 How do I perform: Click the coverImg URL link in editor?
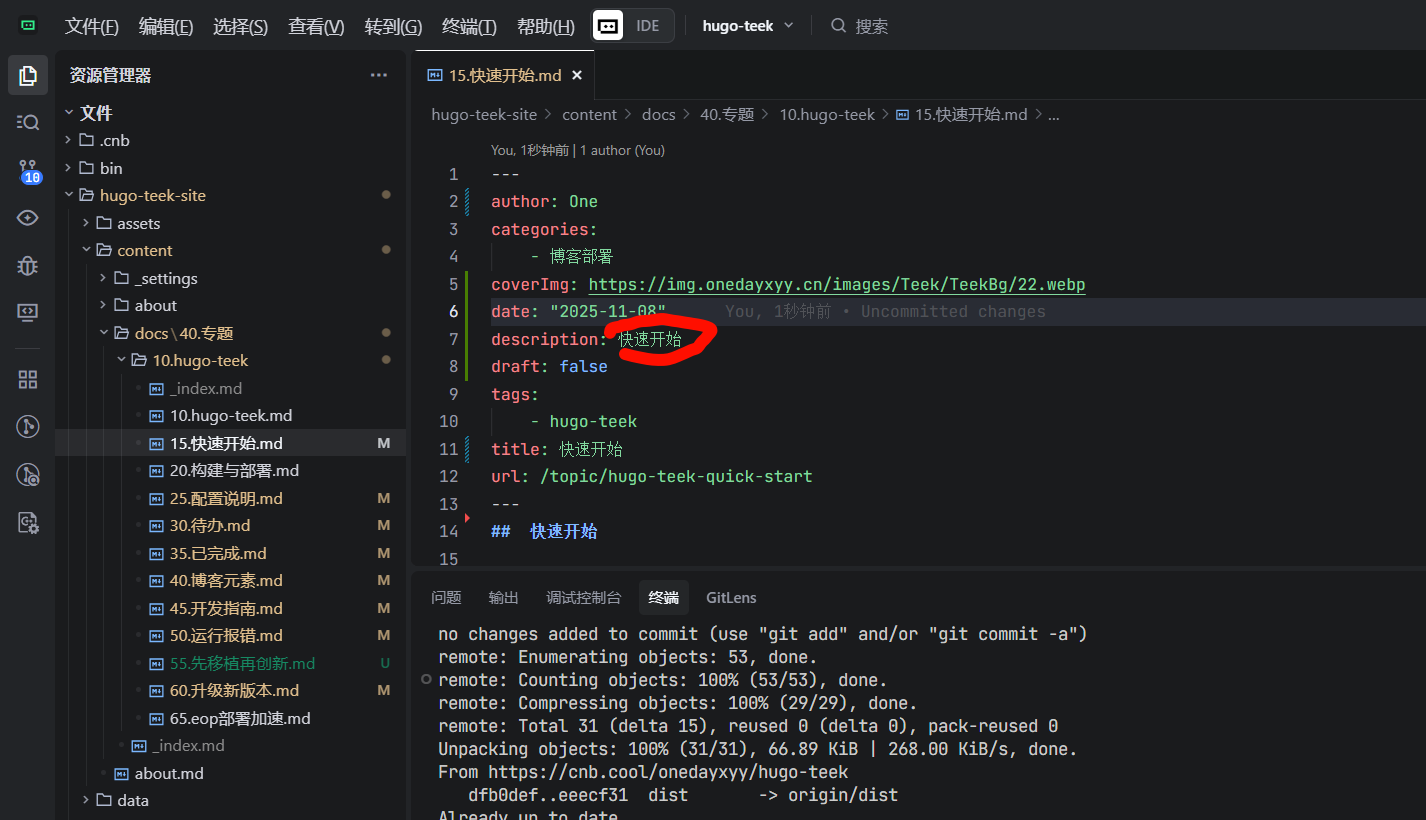tap(836, 285)
